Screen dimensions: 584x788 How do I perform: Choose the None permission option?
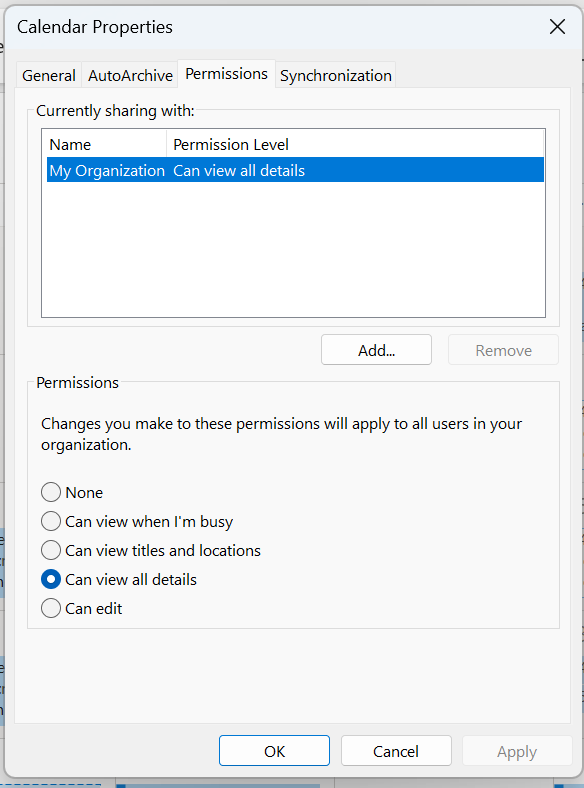(72, 492)
